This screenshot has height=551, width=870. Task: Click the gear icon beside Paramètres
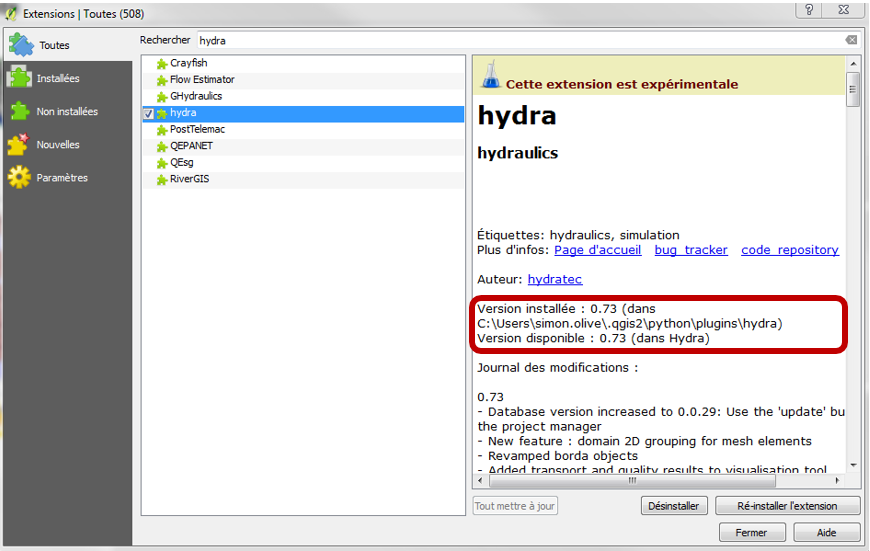[x=19, y=177]
